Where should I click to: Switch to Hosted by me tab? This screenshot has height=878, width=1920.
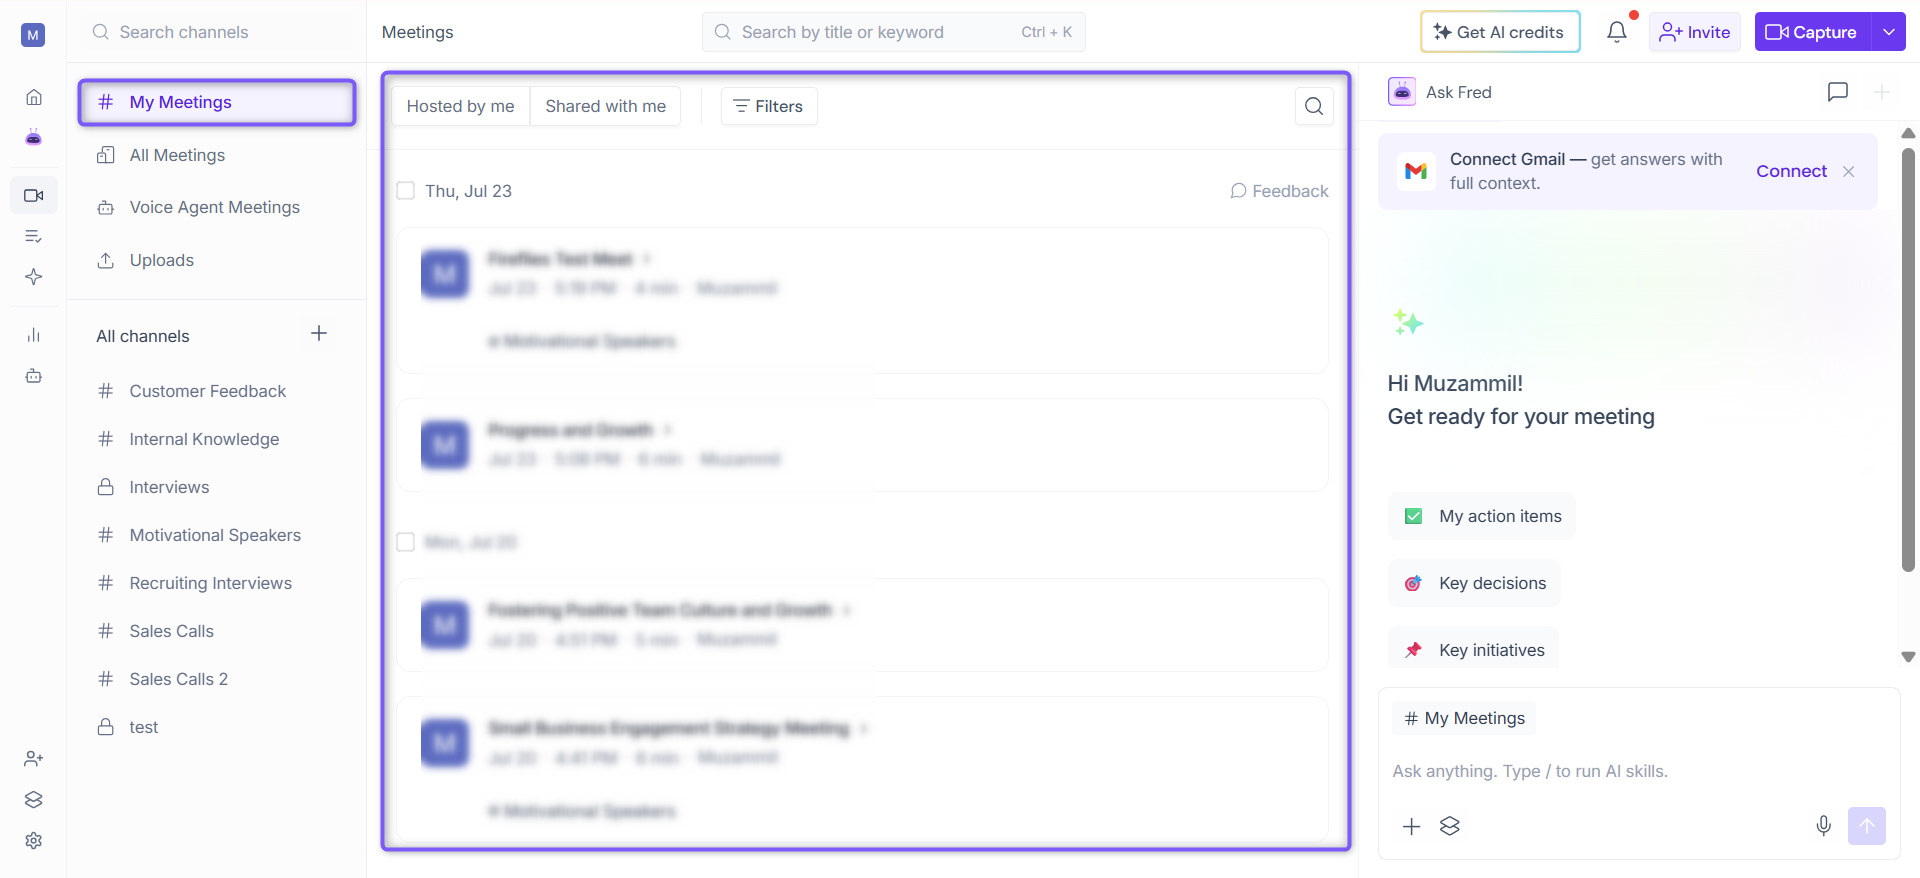(461, 106)
